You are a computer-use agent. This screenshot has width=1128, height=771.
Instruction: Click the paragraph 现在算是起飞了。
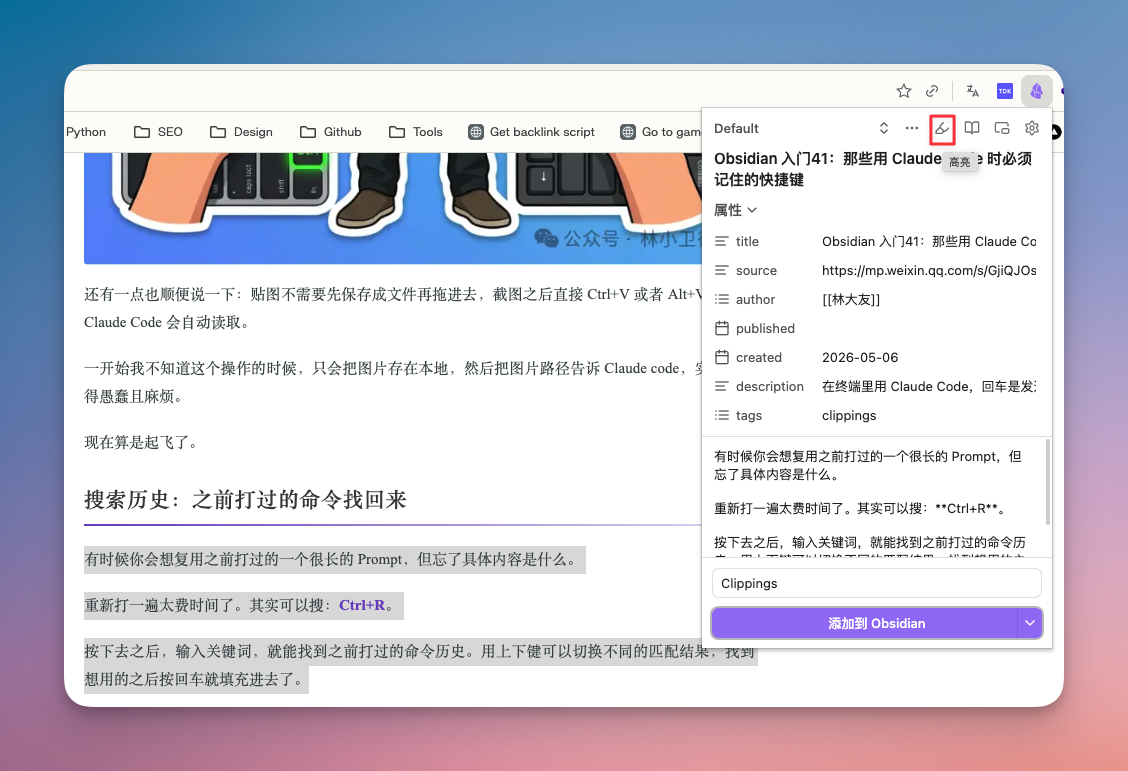(141, 442)
